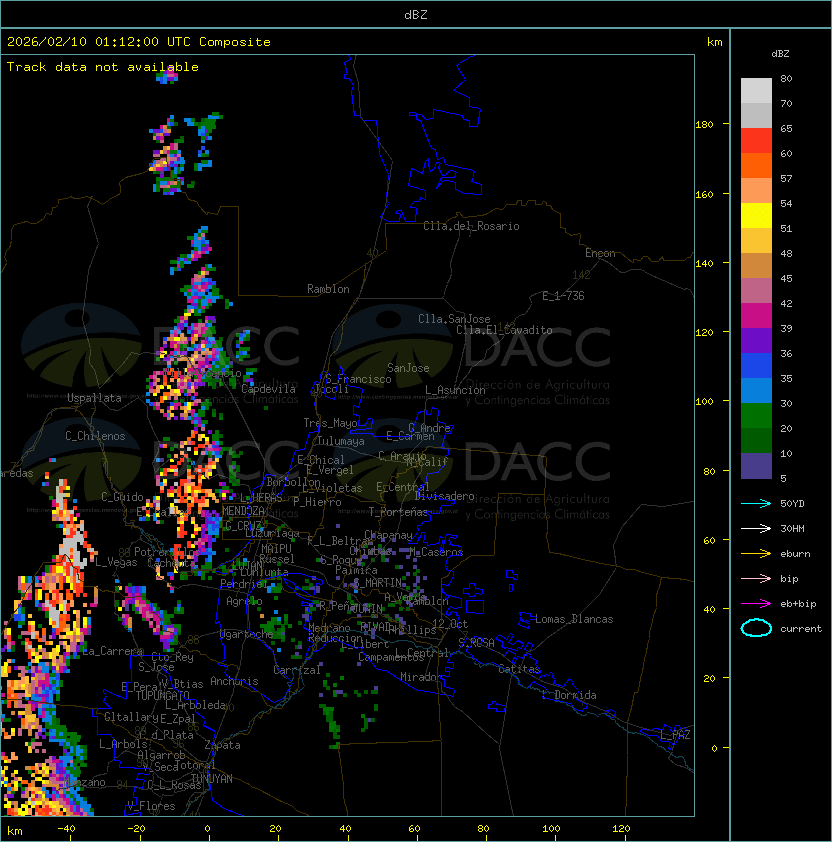Click the 'TUPUNGATO' place label
Screen dimensions: 832x842
(162, 695)
